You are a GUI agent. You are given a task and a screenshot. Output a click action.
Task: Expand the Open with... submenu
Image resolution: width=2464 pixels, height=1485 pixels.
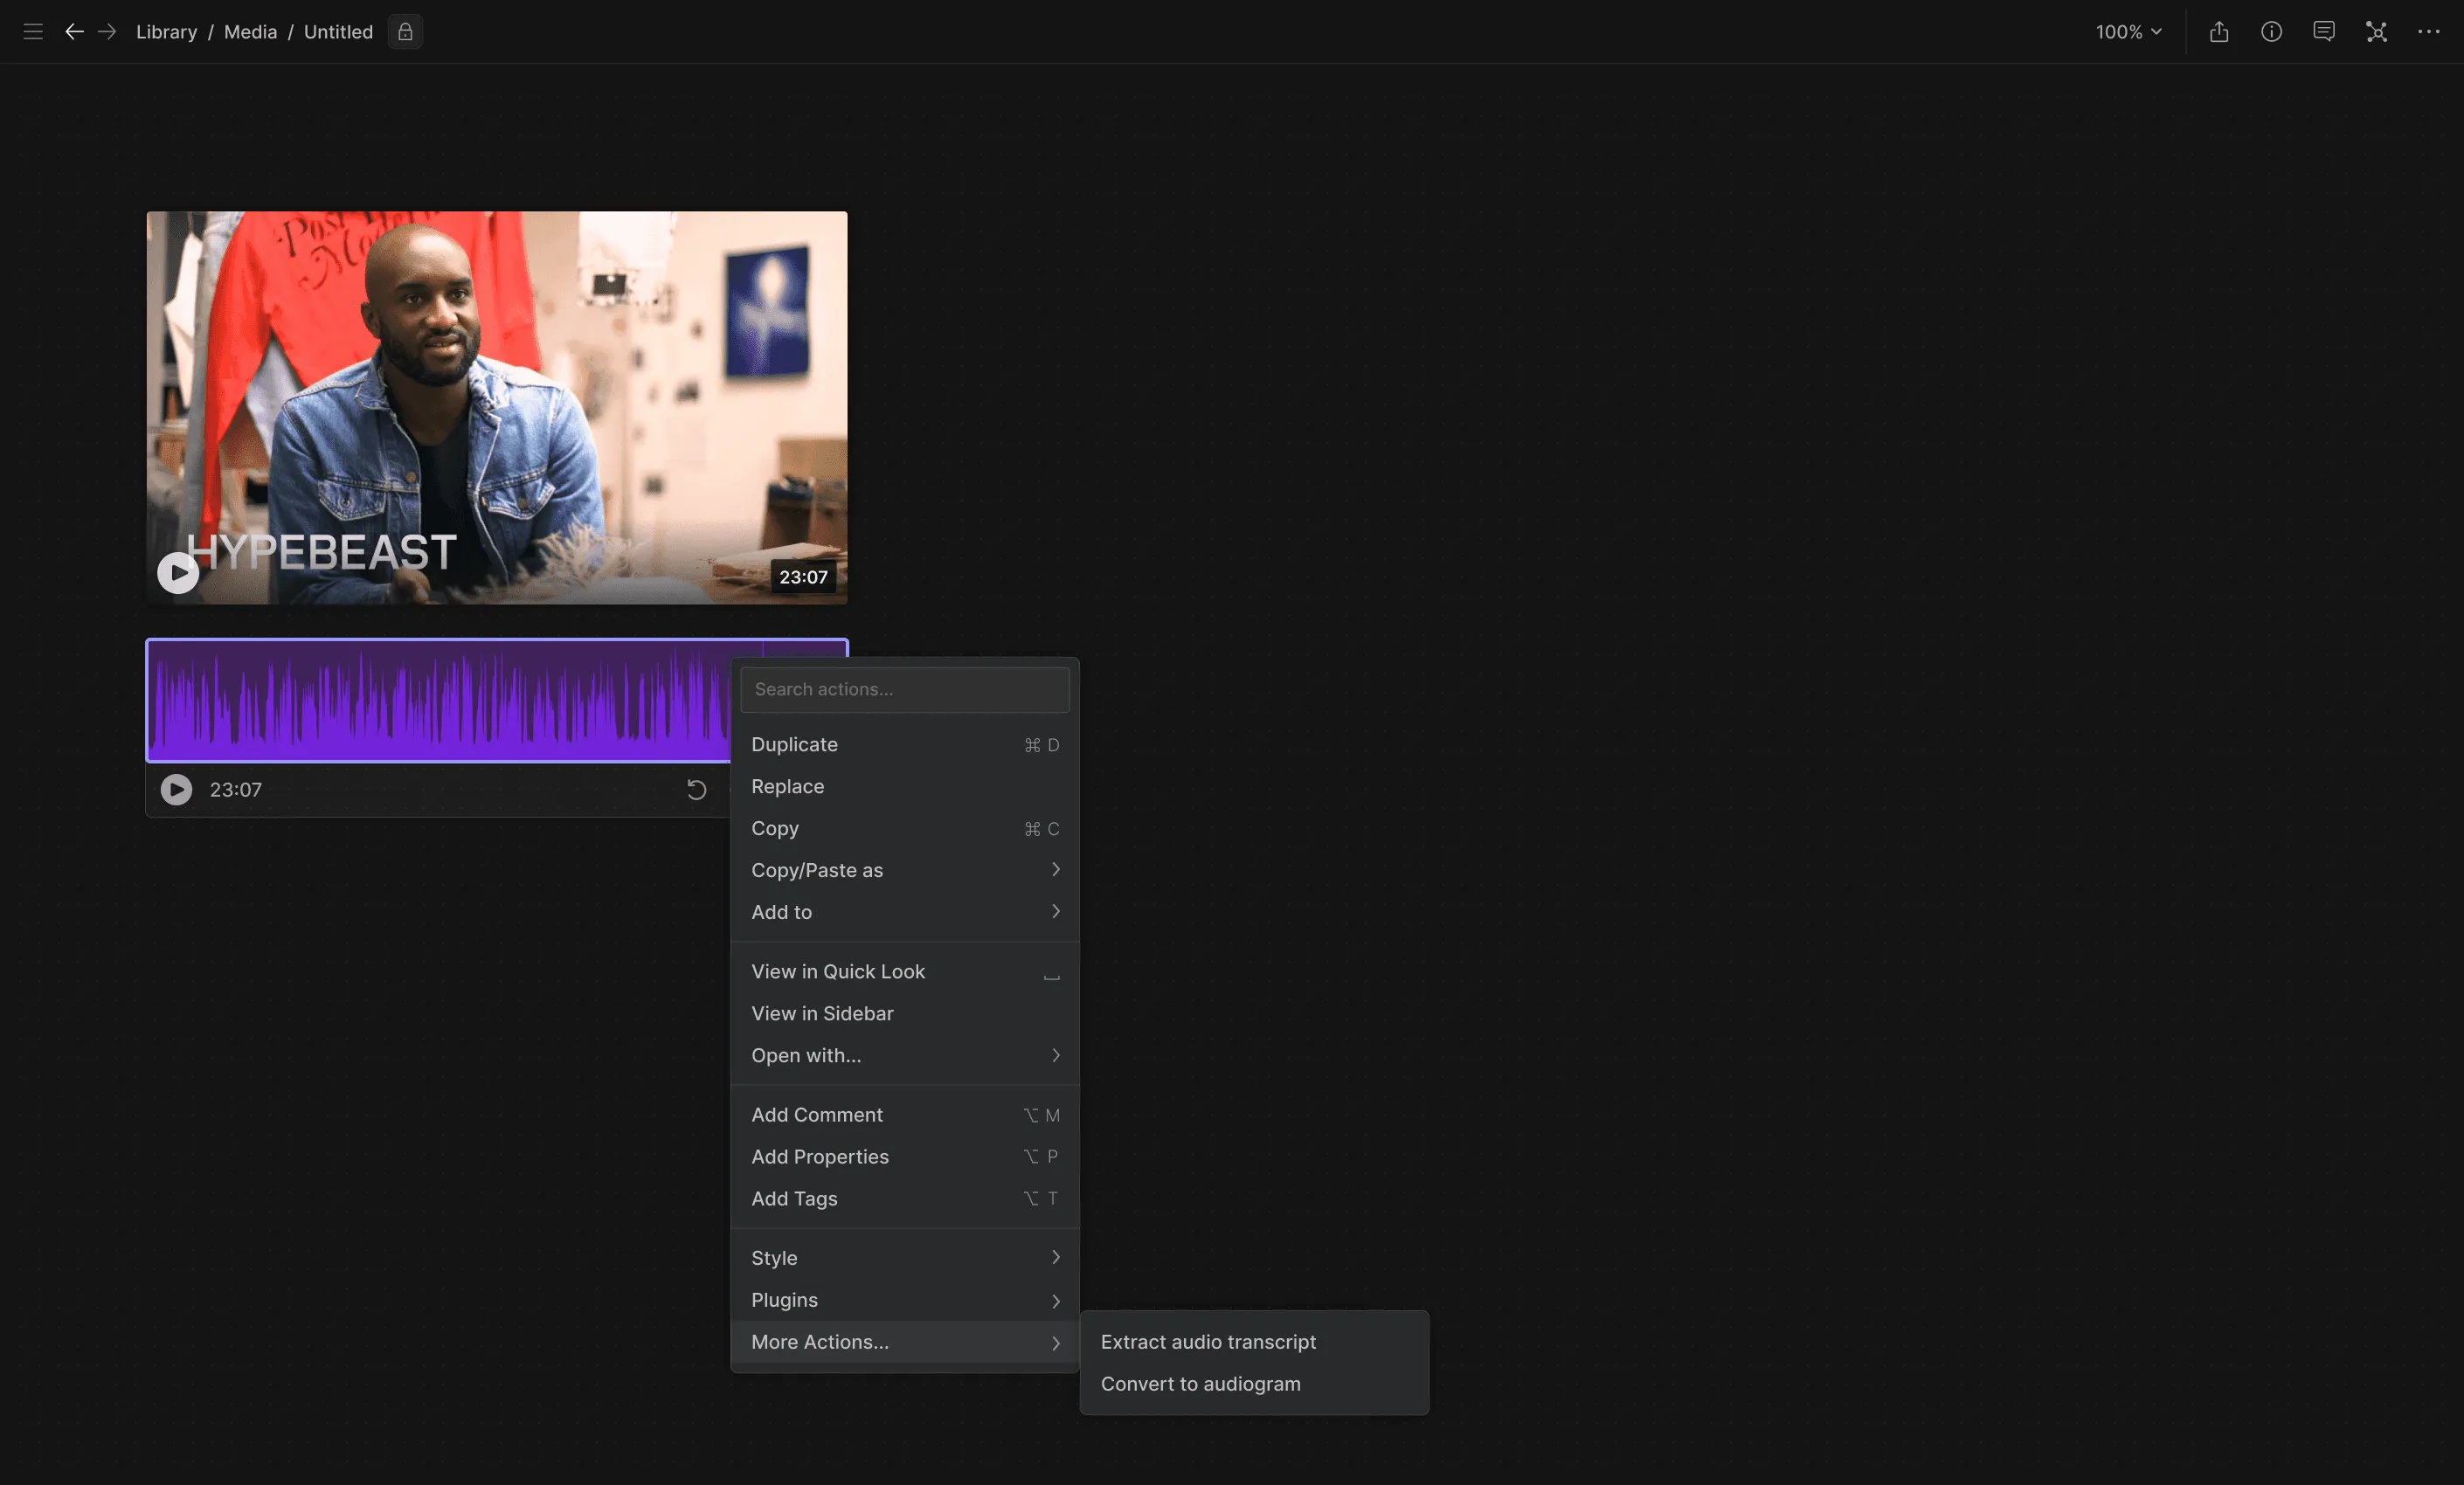904,1056
